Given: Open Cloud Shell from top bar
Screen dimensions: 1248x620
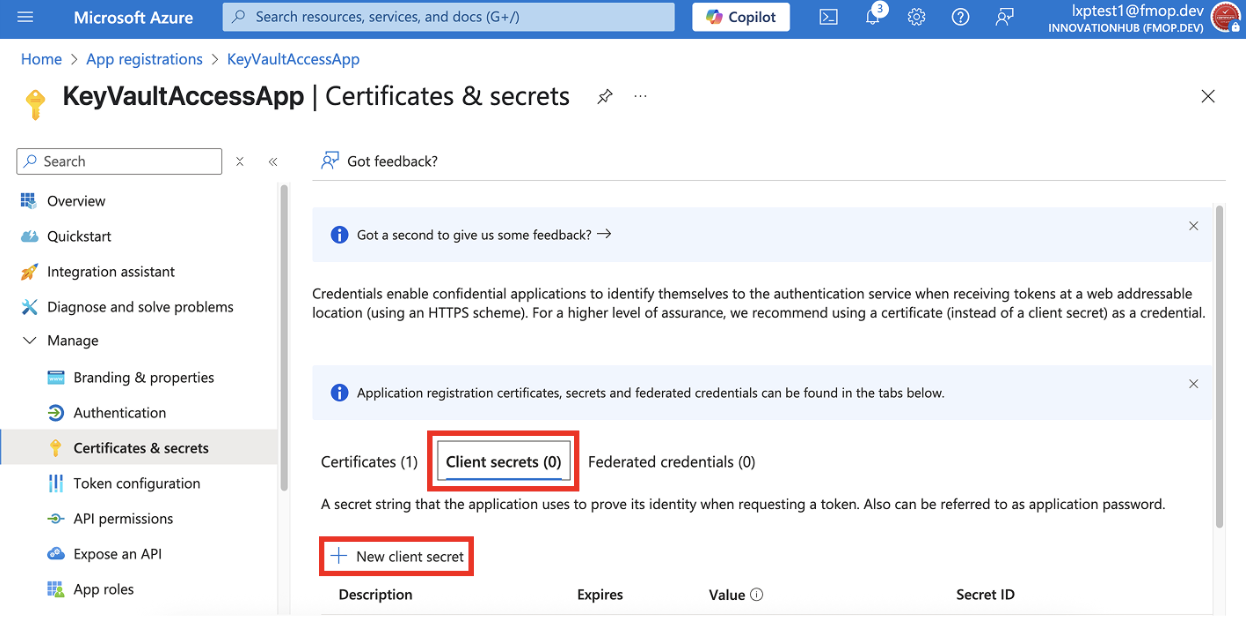Looking at the screenshot, I should coord(829,17).
